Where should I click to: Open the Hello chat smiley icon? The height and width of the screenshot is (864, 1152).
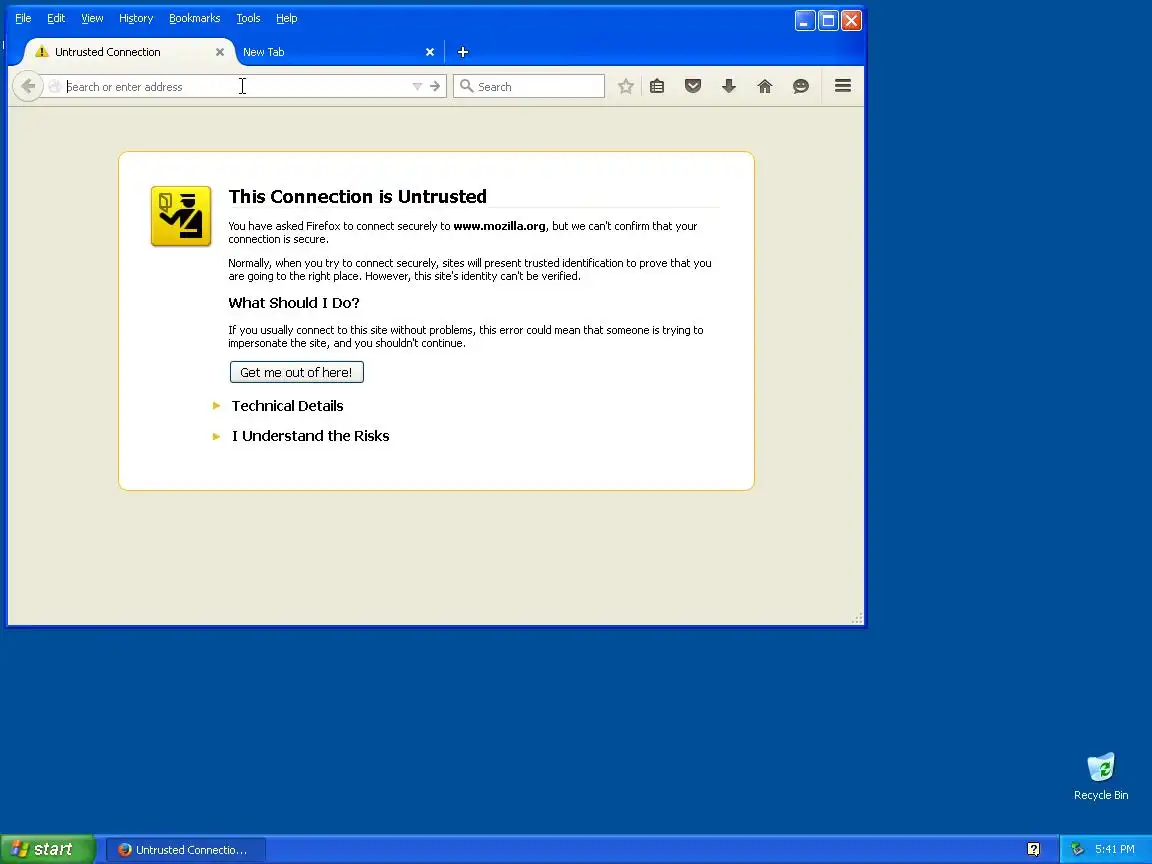pos(801,87)
